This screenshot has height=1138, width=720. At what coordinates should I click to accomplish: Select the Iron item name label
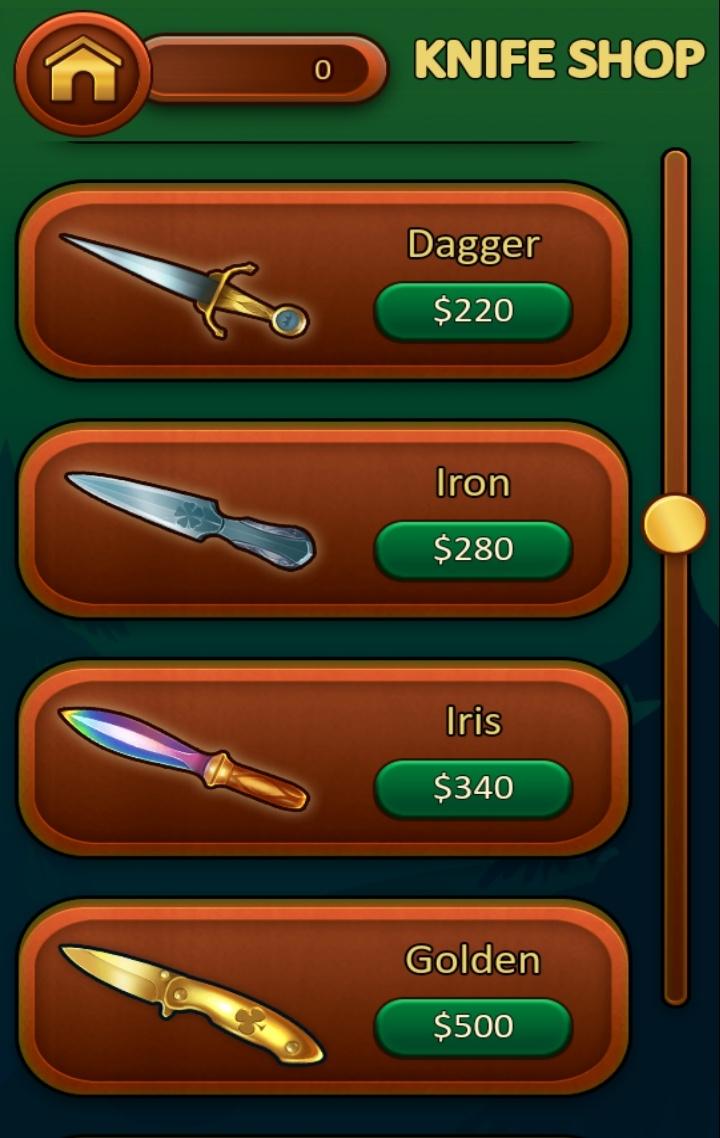473,483
